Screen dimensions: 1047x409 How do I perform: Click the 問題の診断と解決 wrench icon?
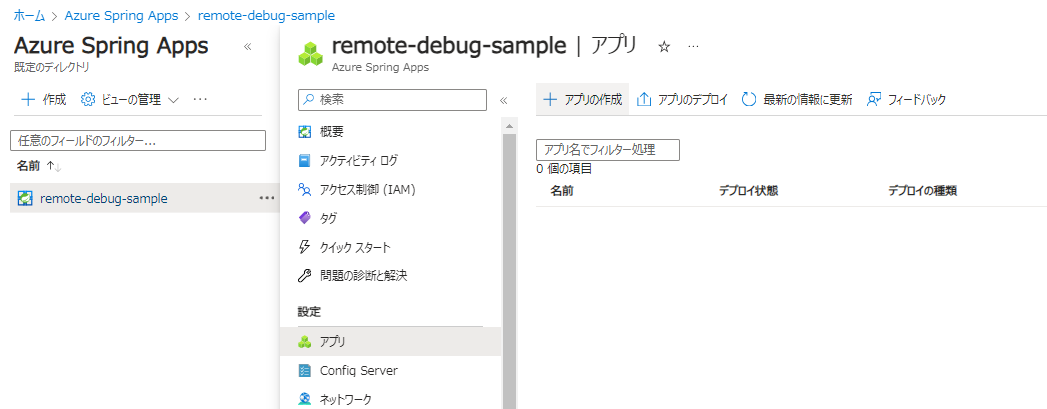(304, 275)
